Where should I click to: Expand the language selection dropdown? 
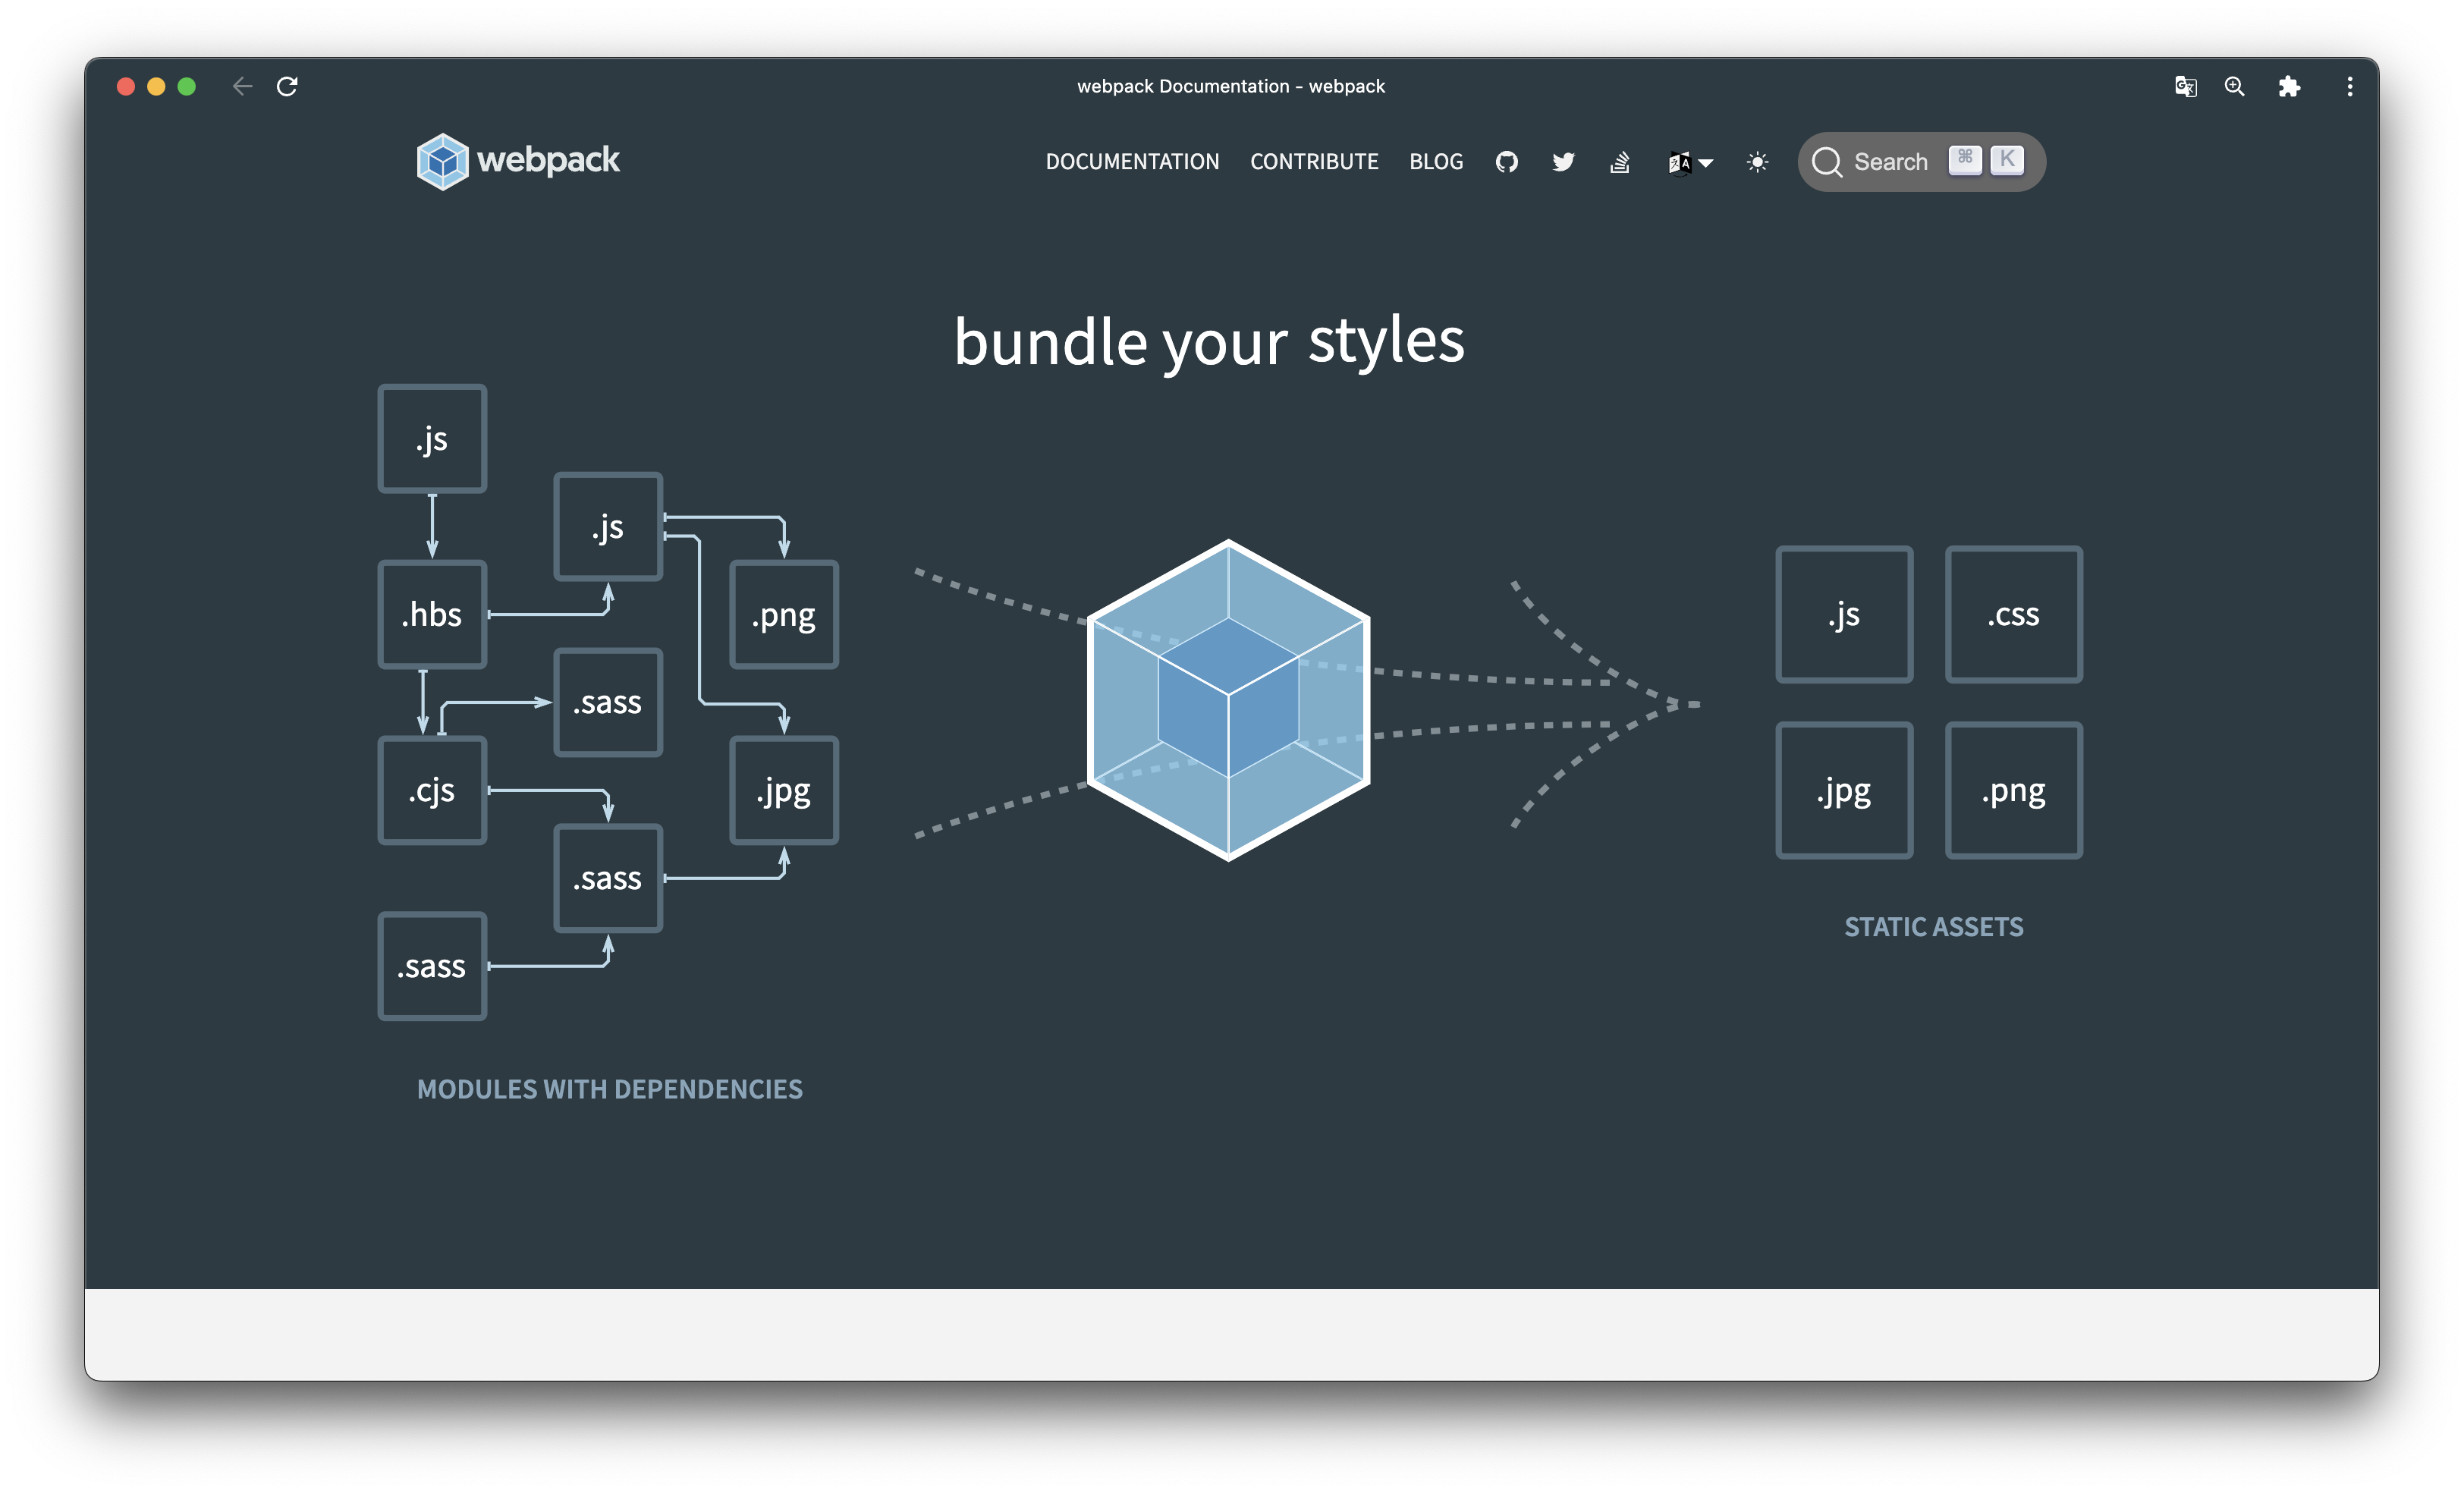1690,162
